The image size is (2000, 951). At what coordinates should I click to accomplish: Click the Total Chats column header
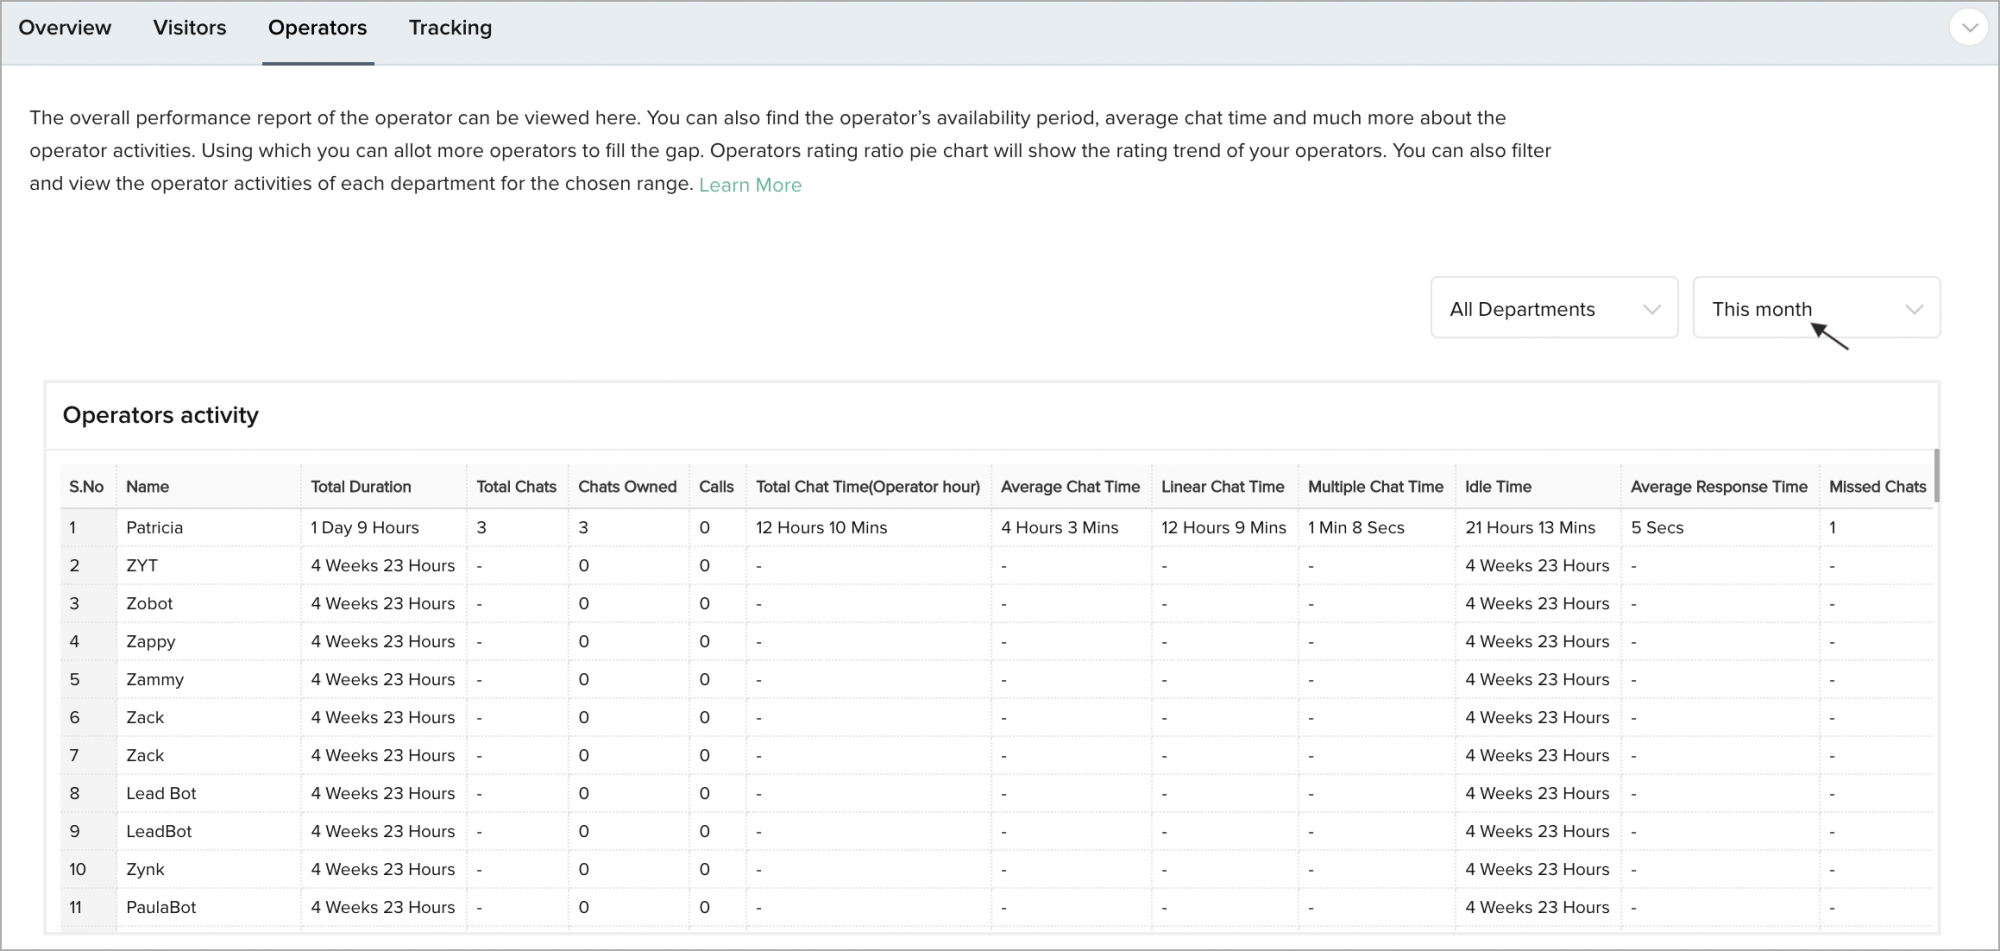(516, 487)
